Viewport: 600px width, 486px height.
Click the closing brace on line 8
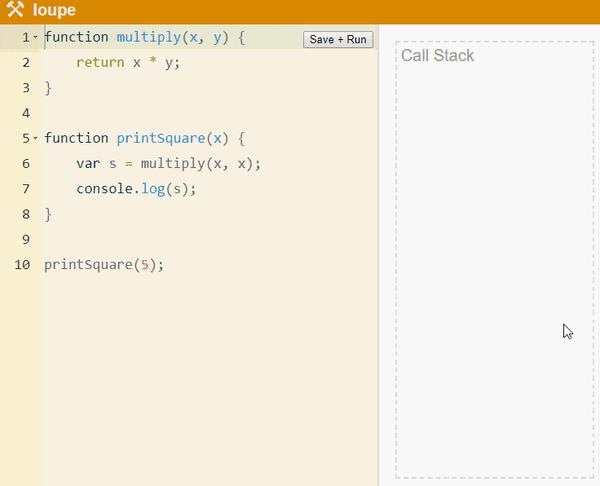tap(48, 214)
